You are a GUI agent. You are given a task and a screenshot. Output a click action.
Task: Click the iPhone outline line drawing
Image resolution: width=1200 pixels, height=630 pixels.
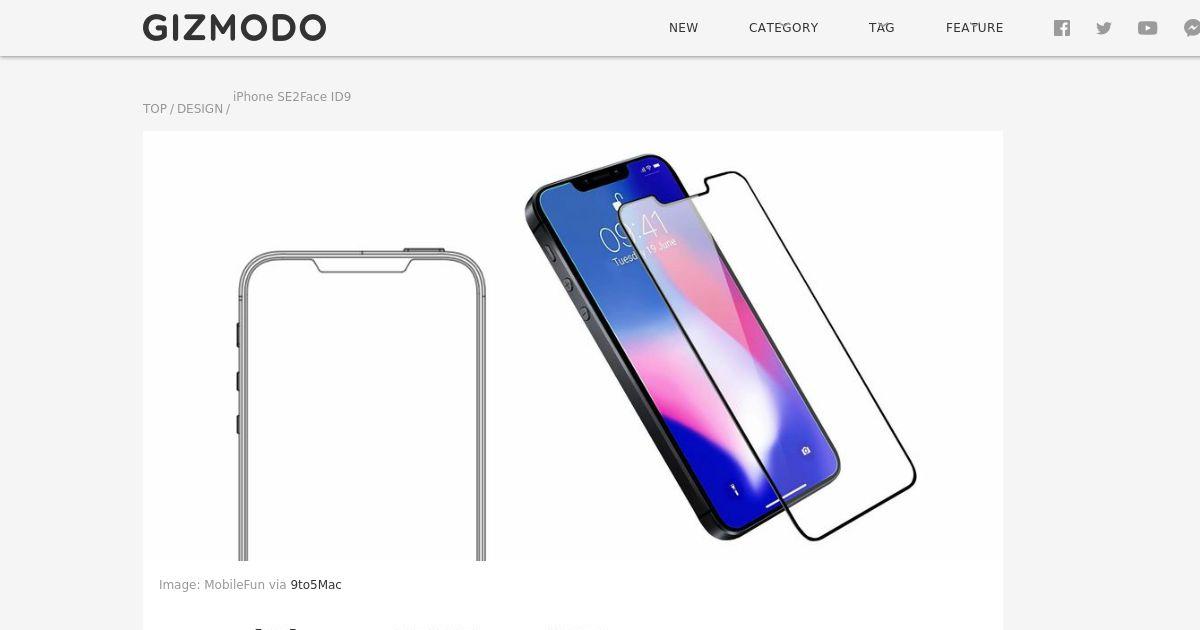point(361,404)
